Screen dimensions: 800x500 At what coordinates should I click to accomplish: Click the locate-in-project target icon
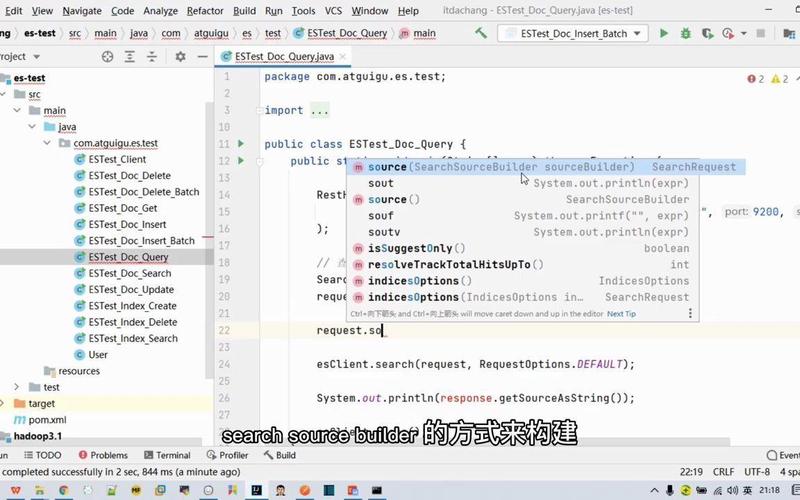[107, 57]
